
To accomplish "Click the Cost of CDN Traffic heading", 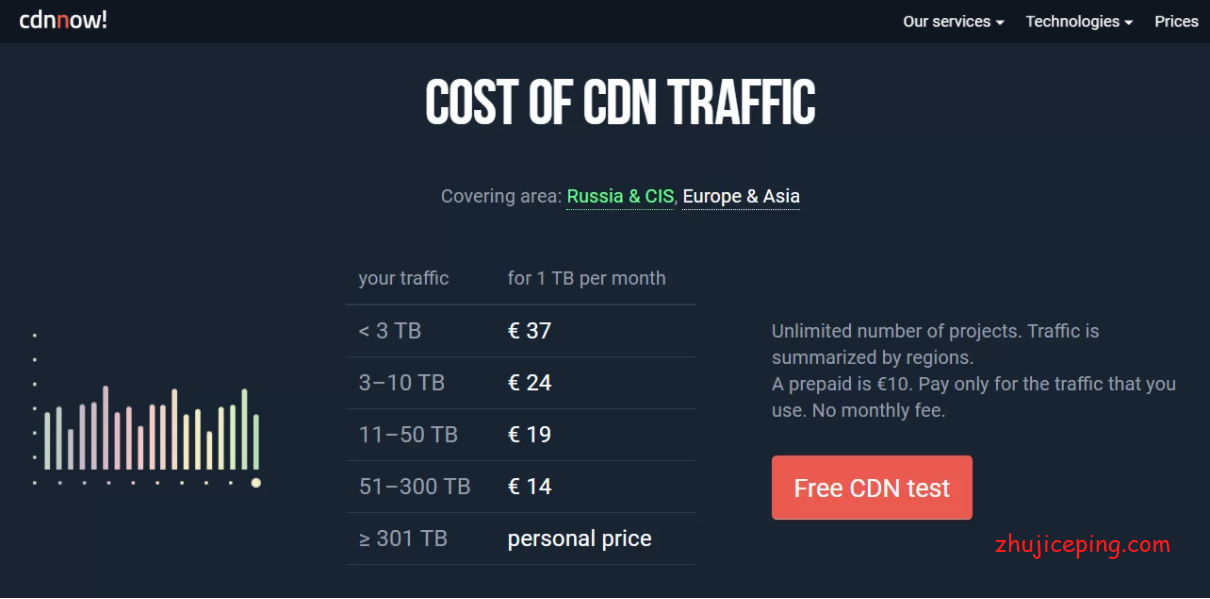I will click(620, 102).
